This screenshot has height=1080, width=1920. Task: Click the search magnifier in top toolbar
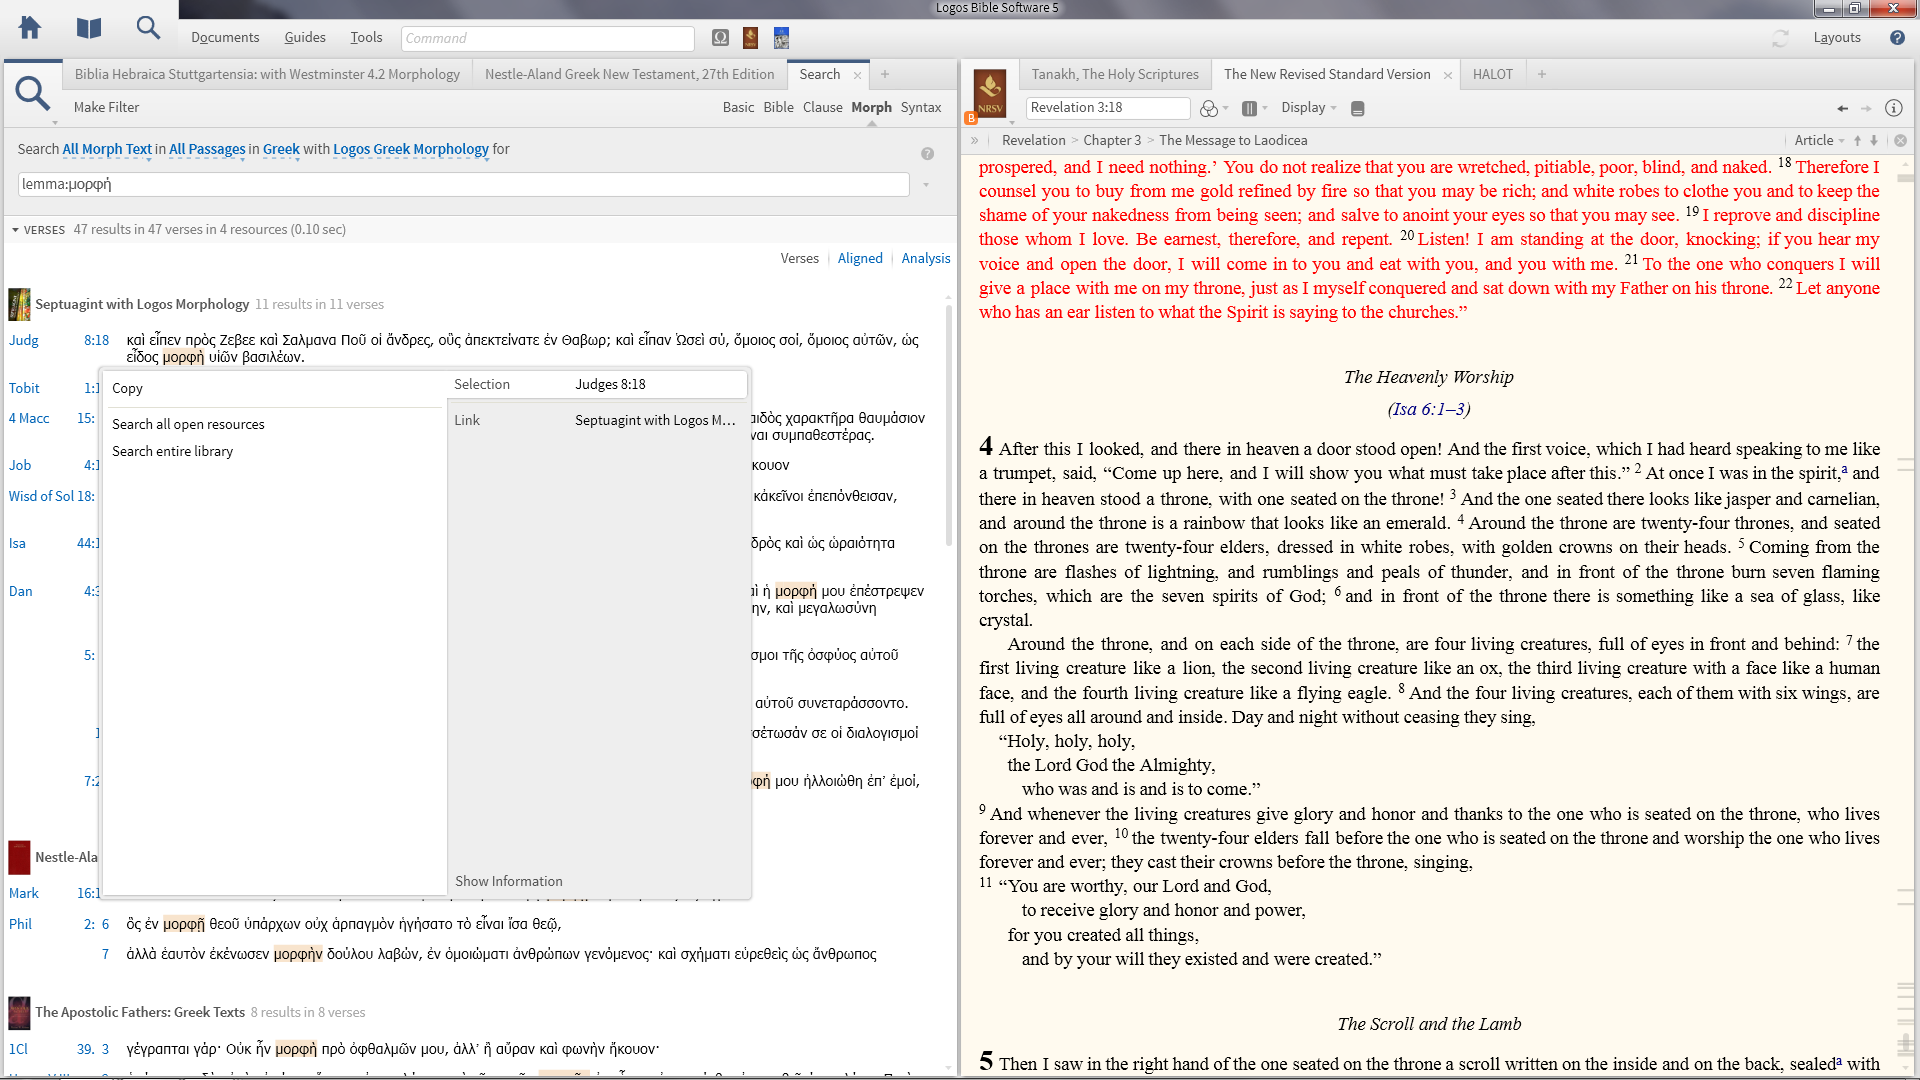click(148, 28)
